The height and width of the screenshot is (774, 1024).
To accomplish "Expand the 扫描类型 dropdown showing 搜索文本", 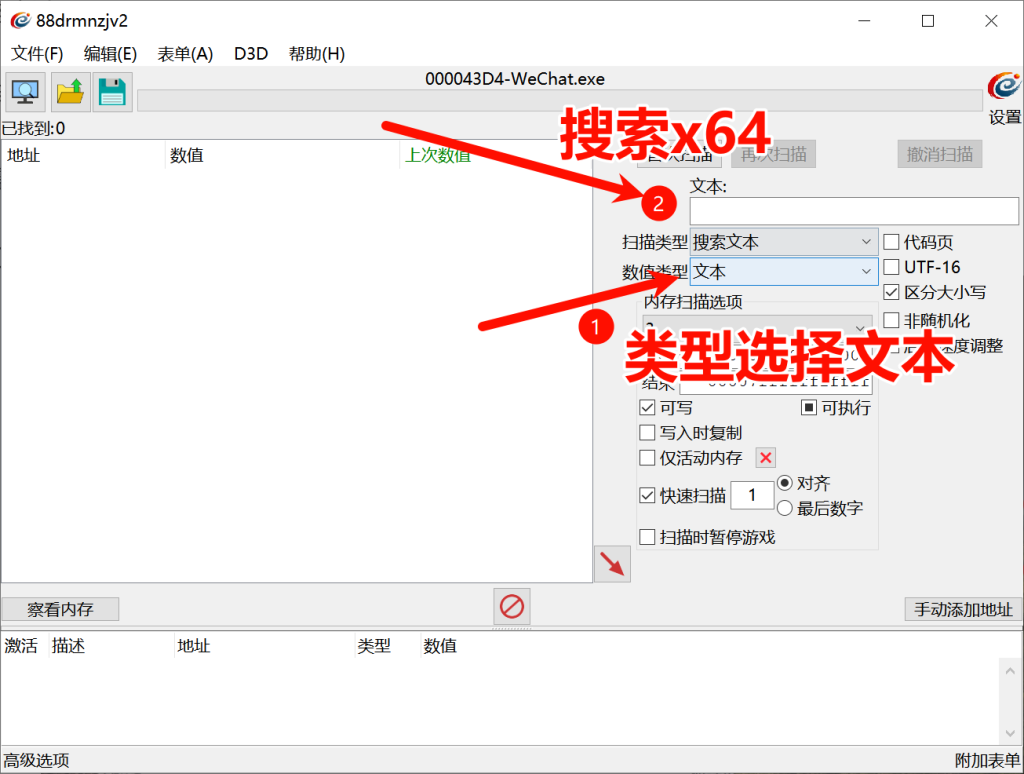I will [x=784, y=242].
